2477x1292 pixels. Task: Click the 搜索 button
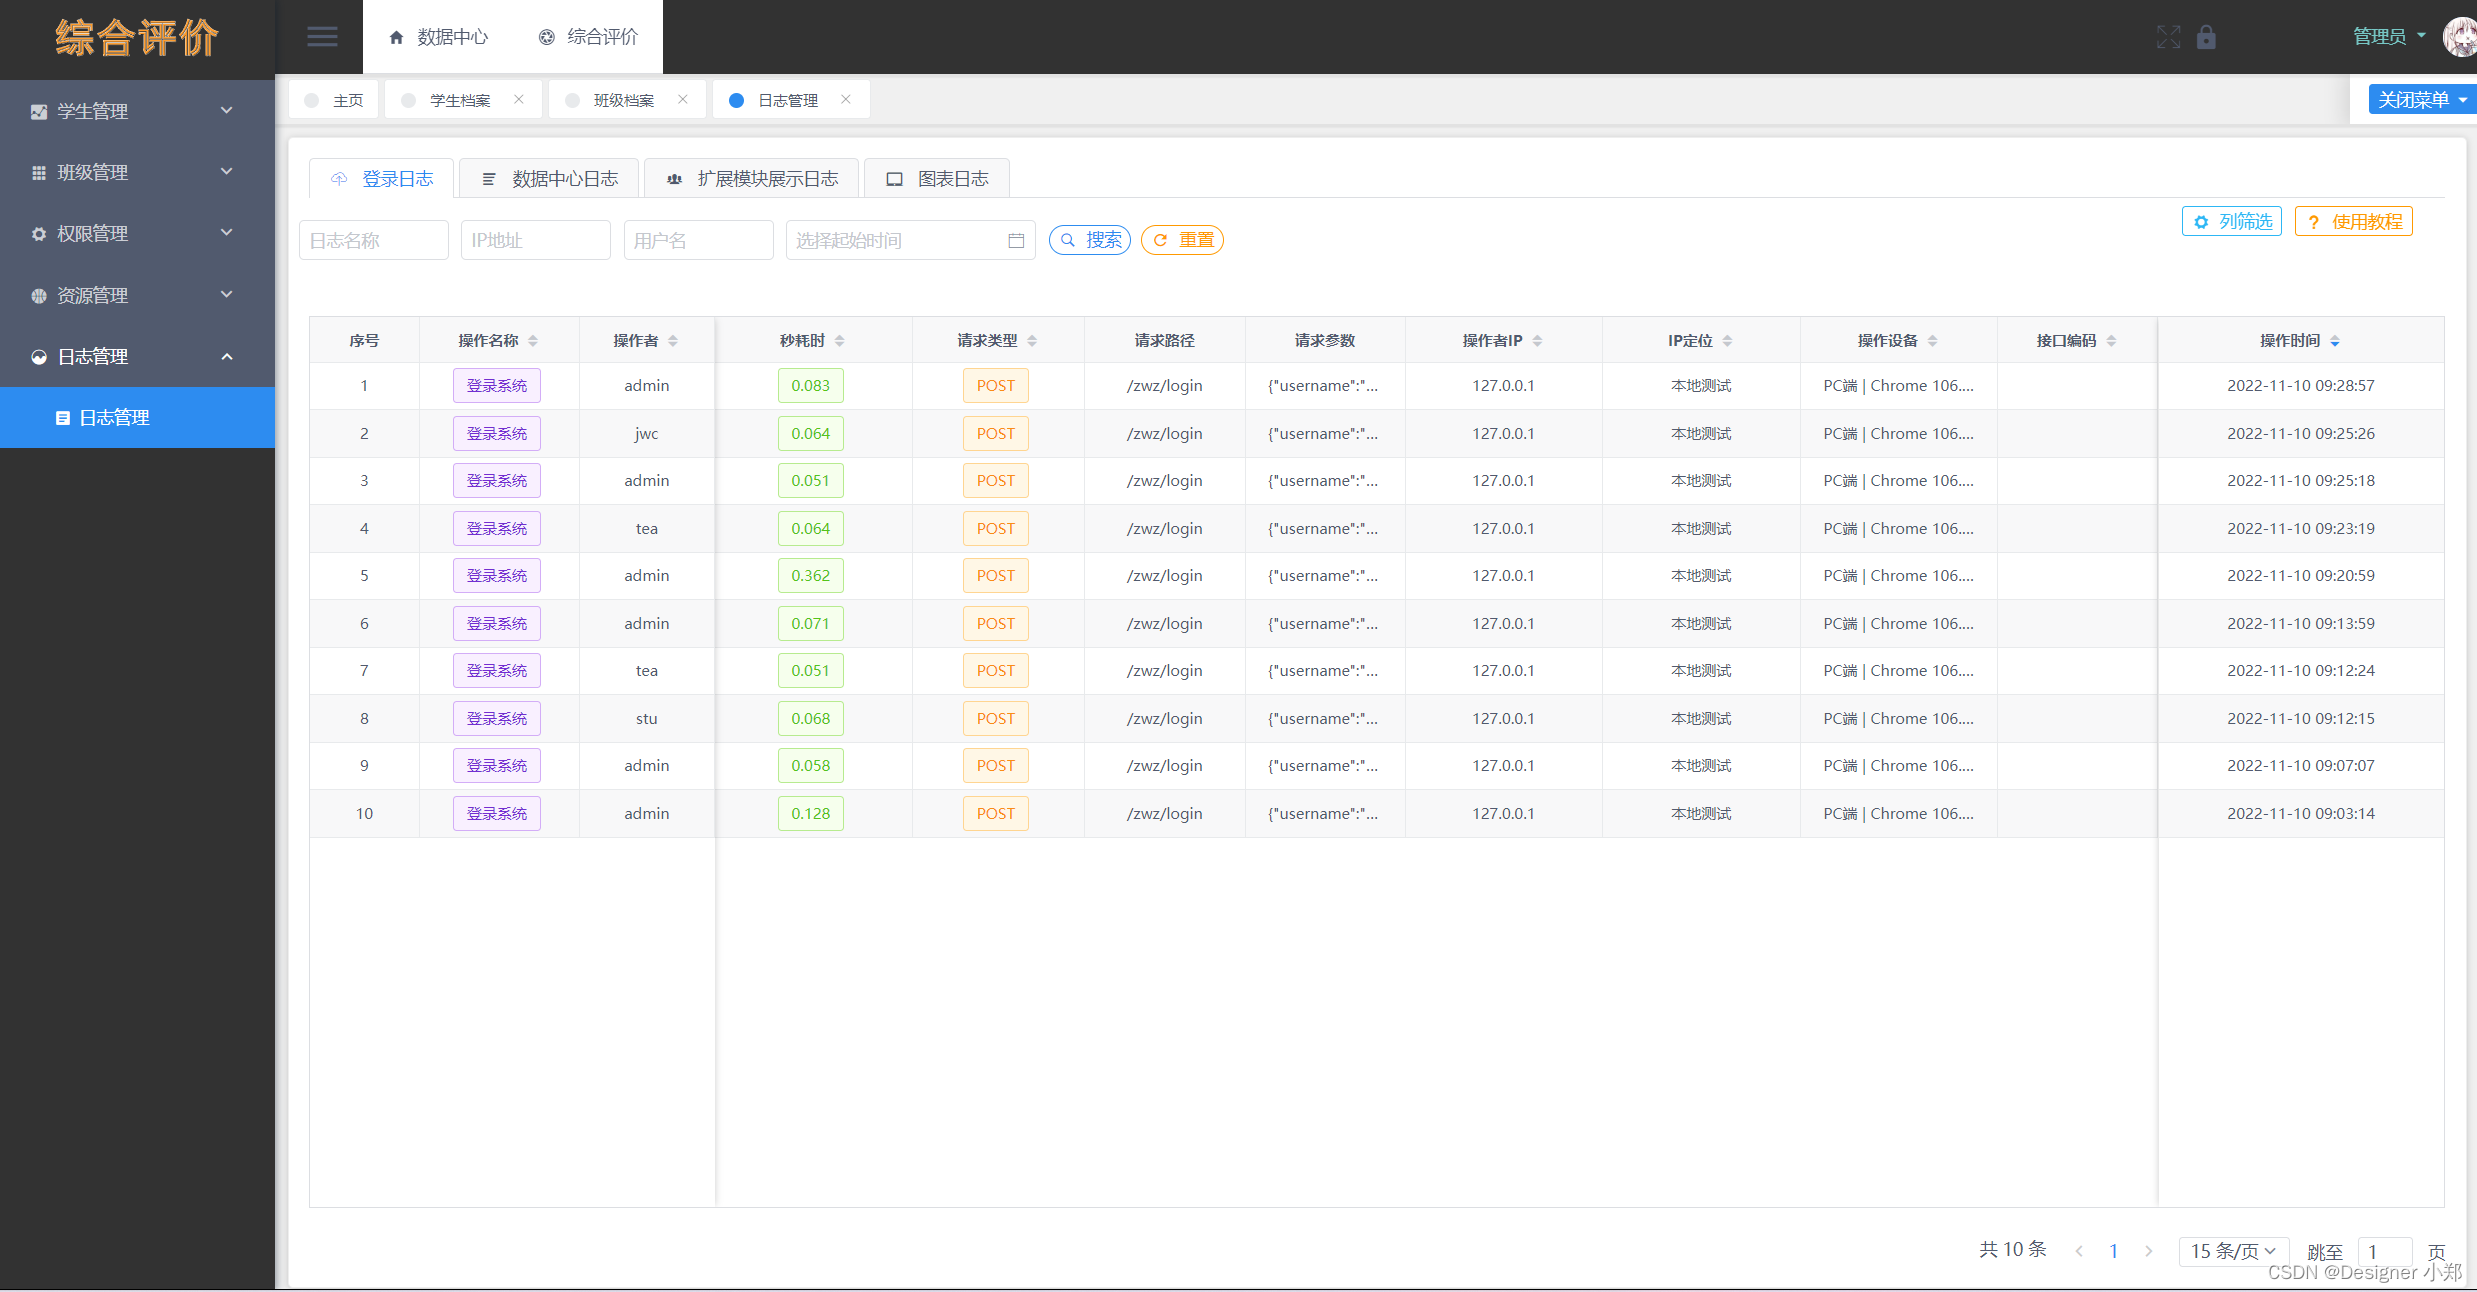(1090, 240)
